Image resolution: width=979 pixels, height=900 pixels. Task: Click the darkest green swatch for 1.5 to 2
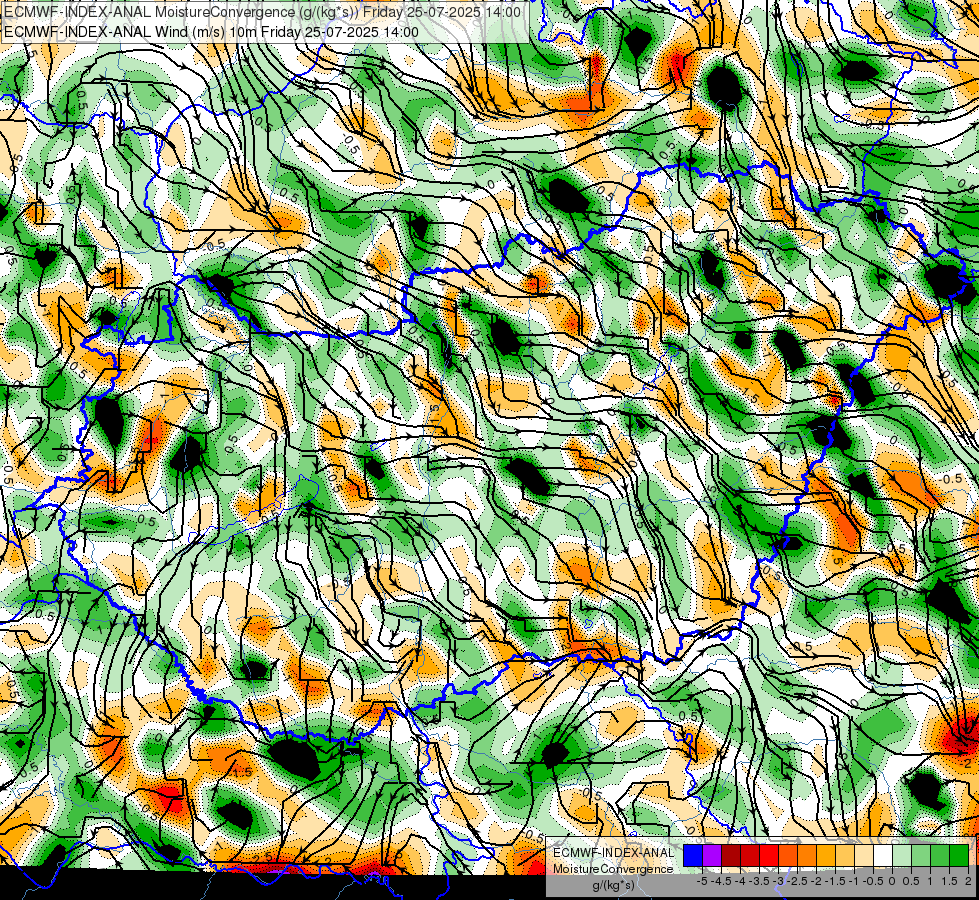click(959, 856)
